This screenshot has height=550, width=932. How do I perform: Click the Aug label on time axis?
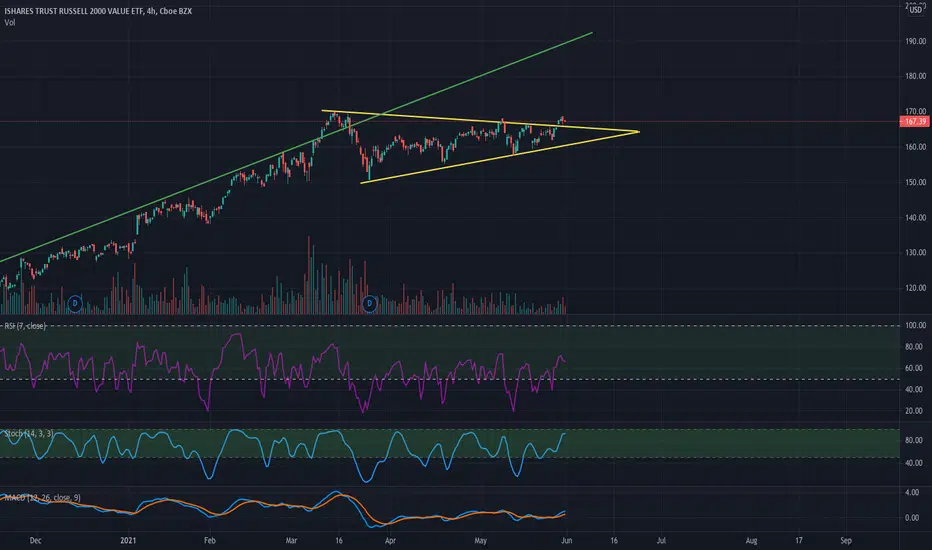[x=751, y=540]
